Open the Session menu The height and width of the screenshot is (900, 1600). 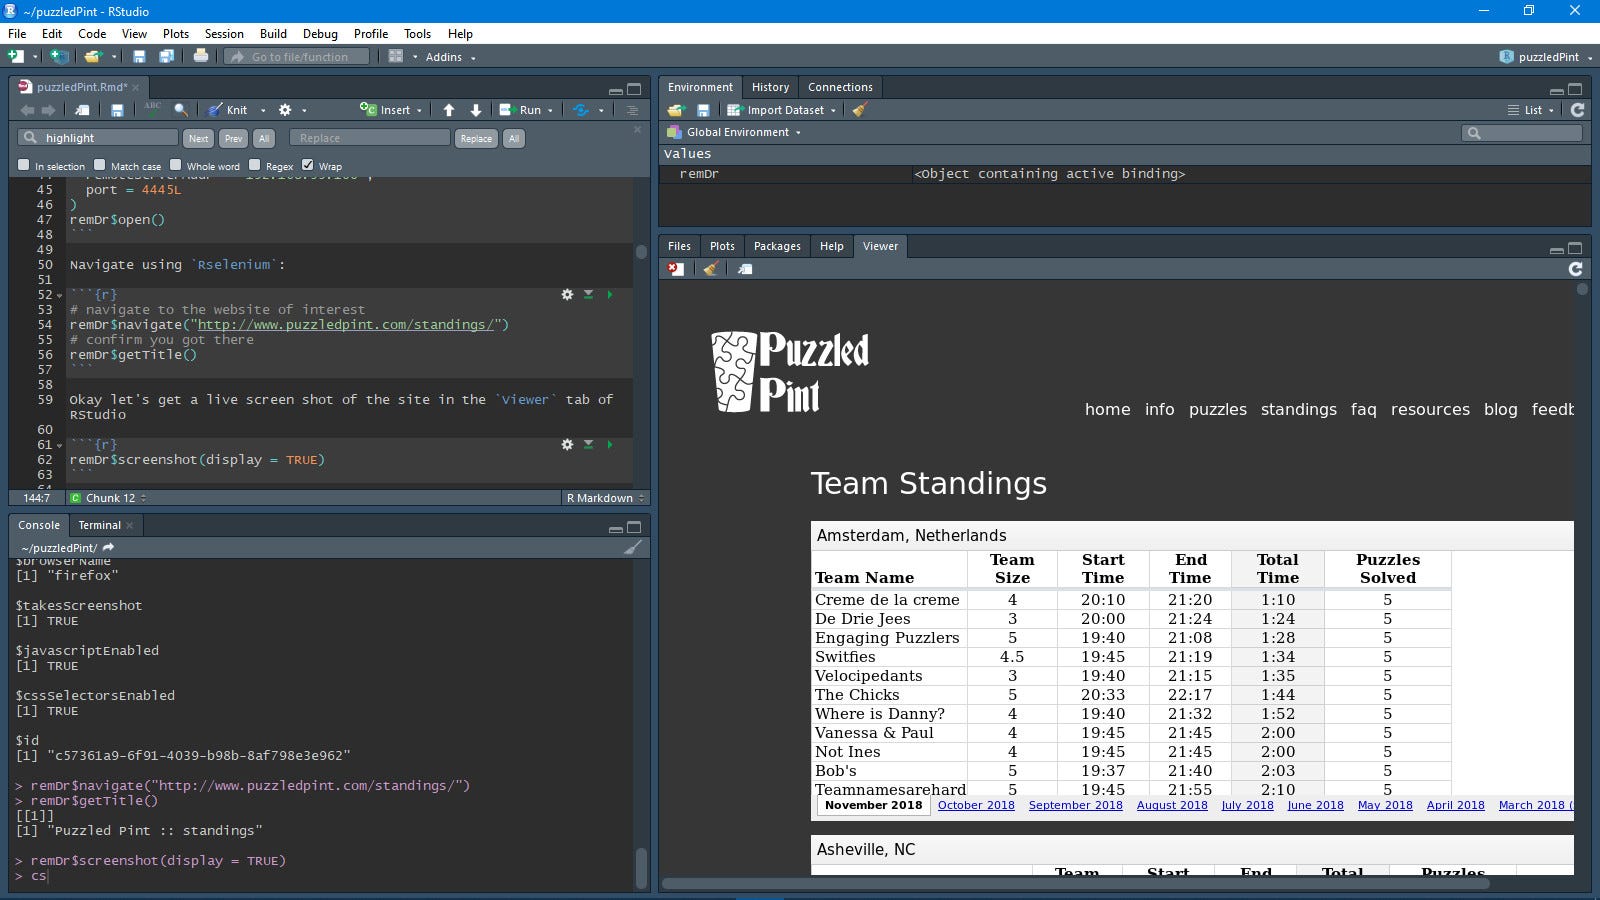click(224, 33)
